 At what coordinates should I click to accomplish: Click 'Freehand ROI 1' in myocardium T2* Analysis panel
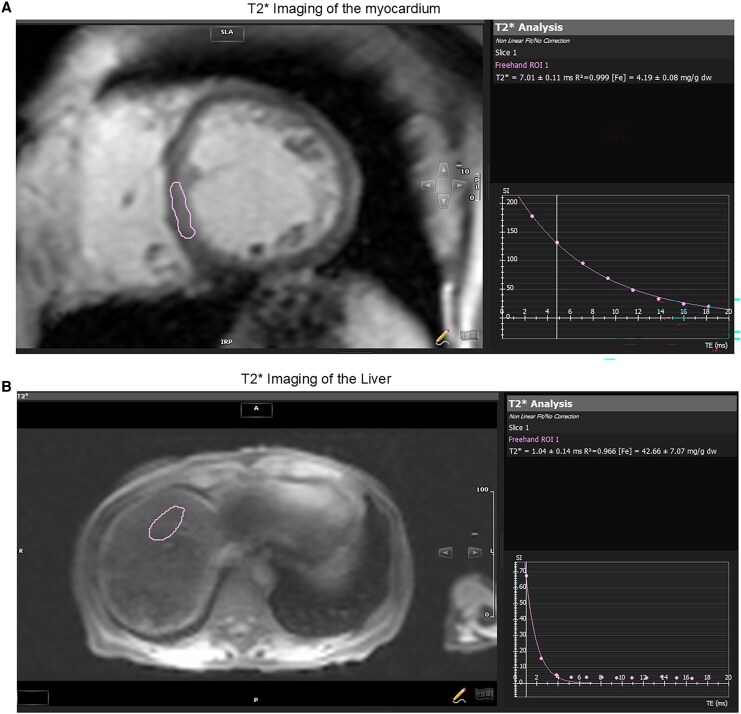522,65
